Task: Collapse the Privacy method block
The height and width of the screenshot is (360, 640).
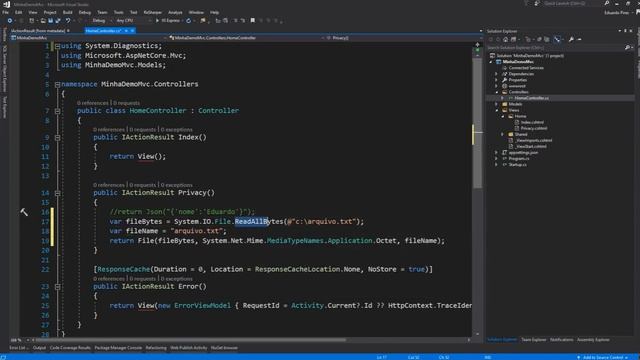Action: [x=58, y=193]
